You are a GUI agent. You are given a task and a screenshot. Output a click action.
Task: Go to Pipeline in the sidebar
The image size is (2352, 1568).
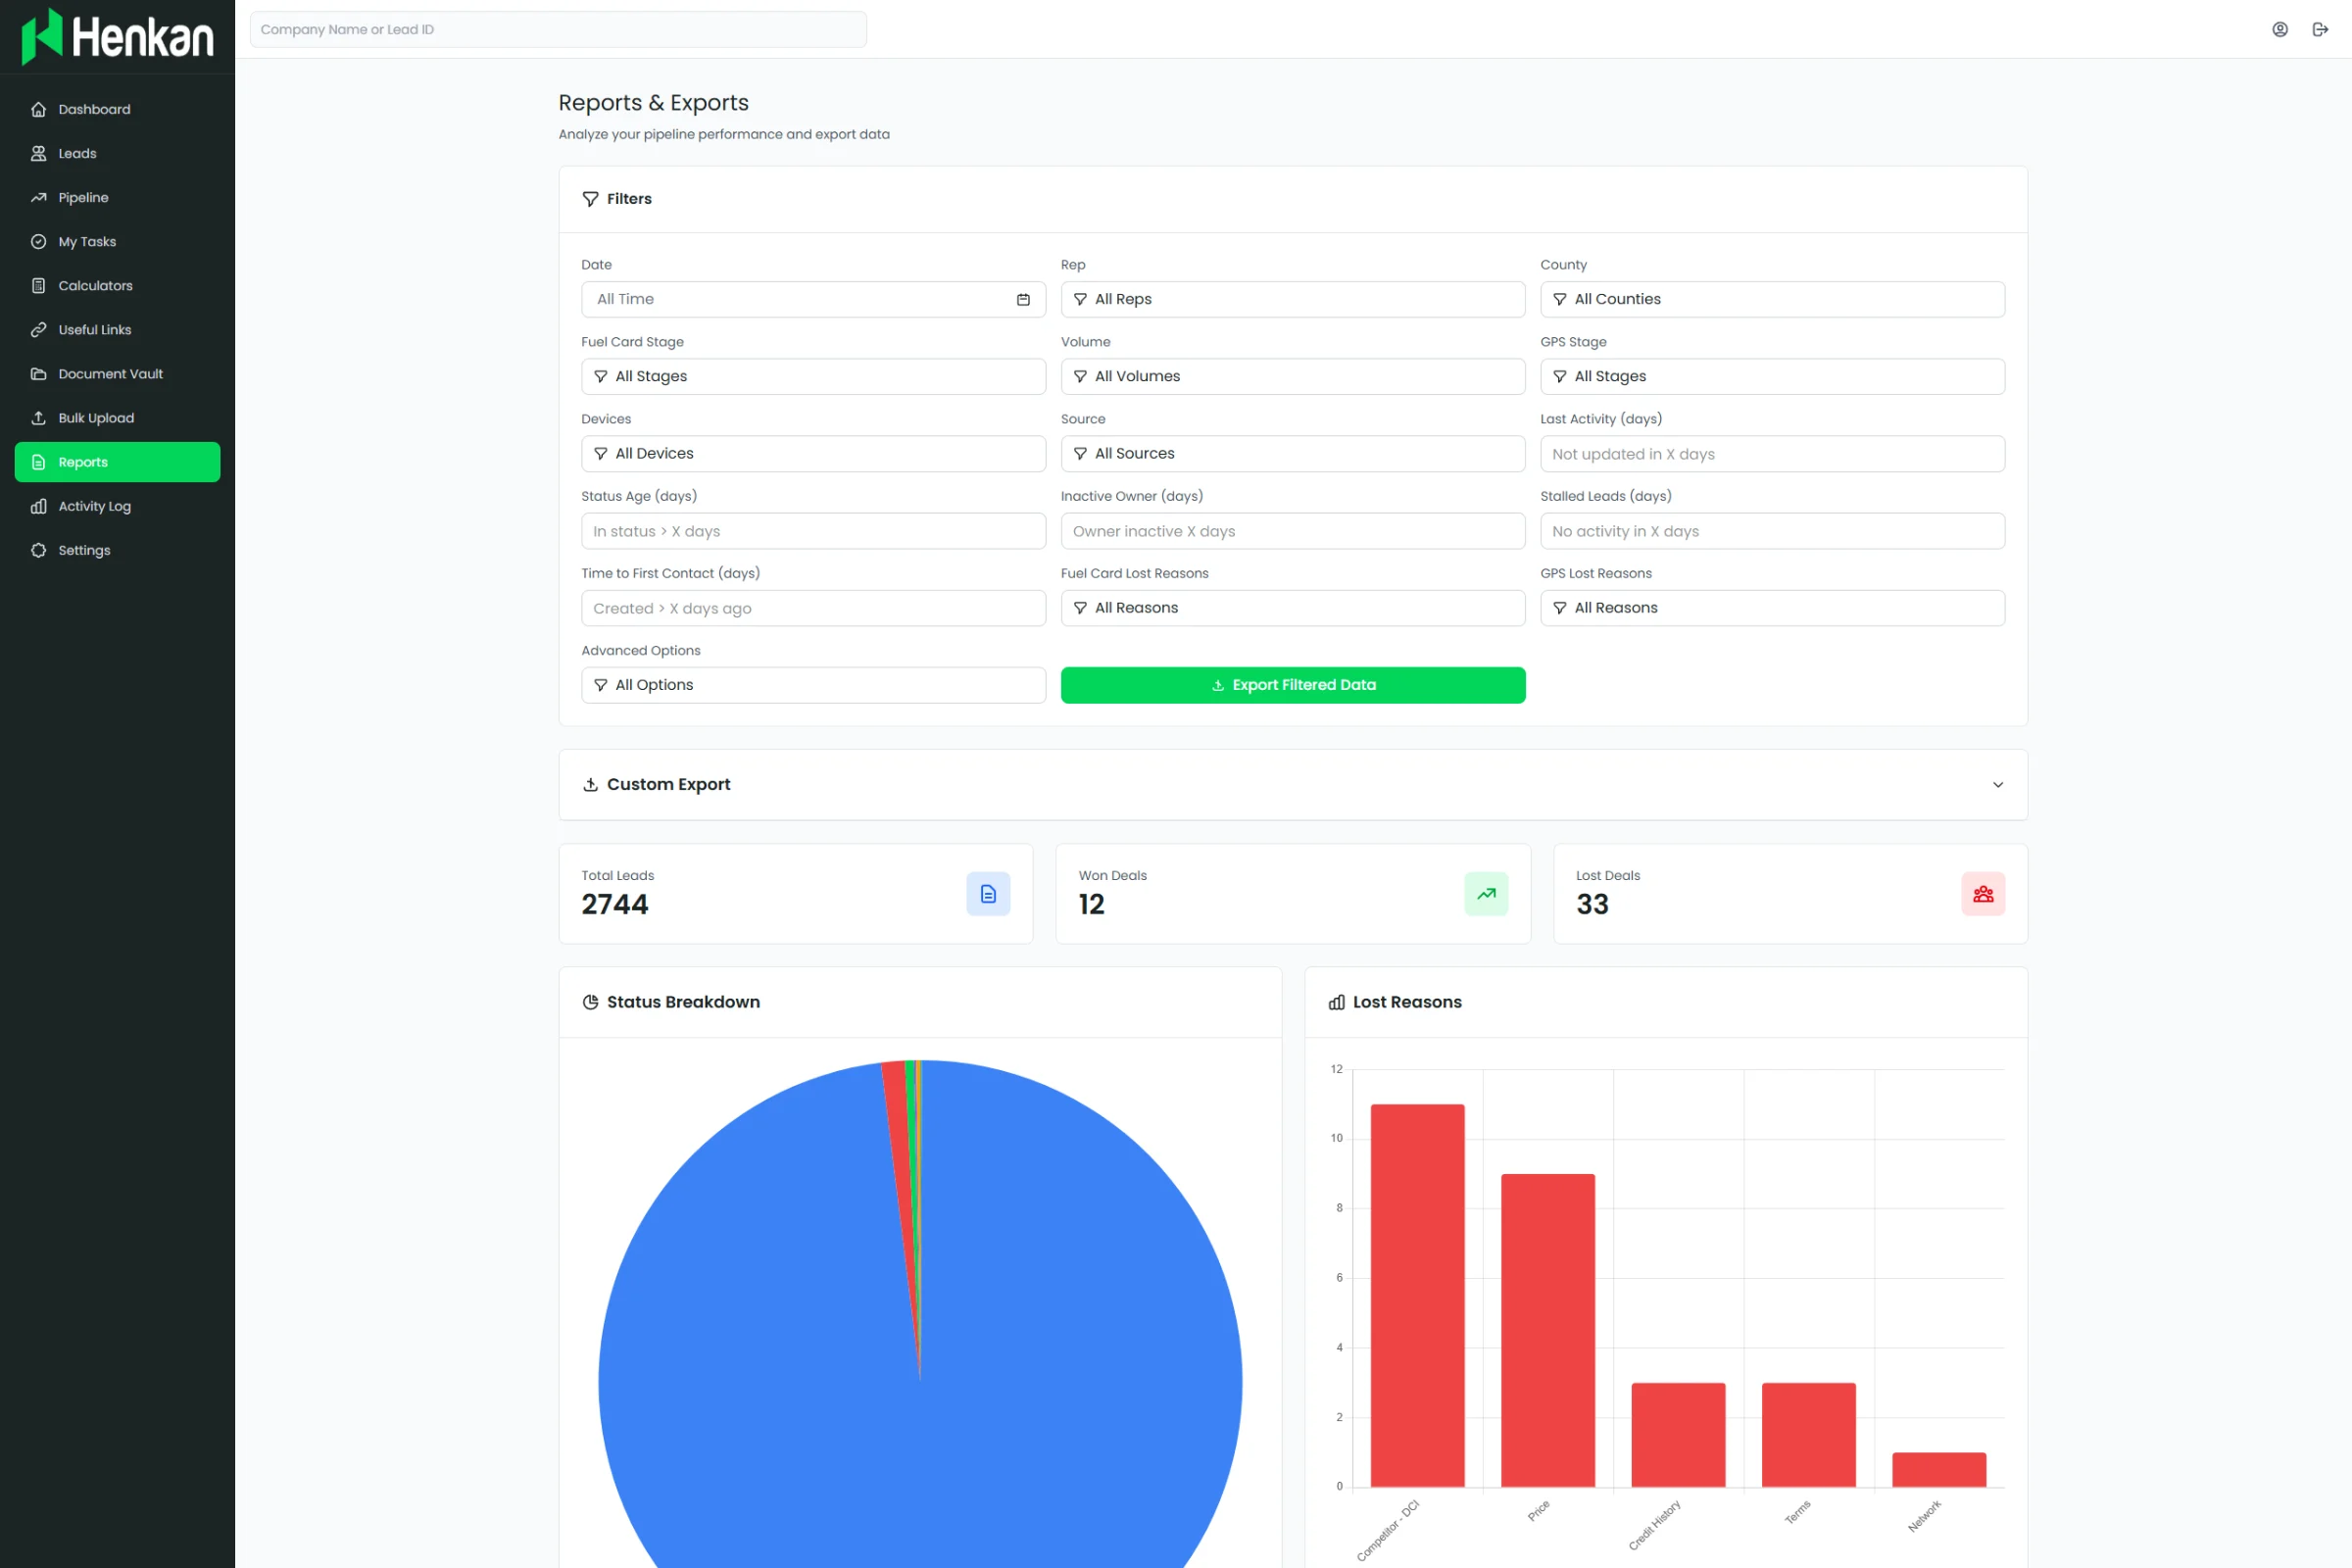click(83, 197)
